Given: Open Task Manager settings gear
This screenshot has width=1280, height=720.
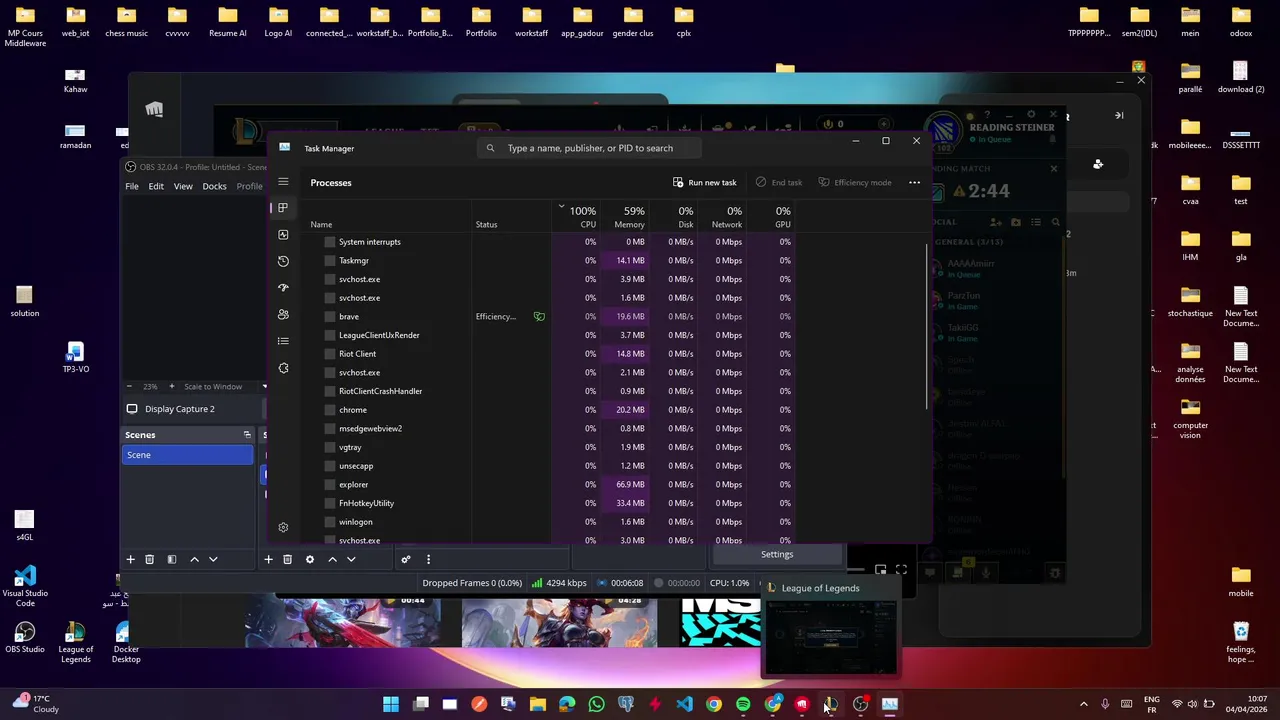Looking at the screenshot, I should click(283, 527).
